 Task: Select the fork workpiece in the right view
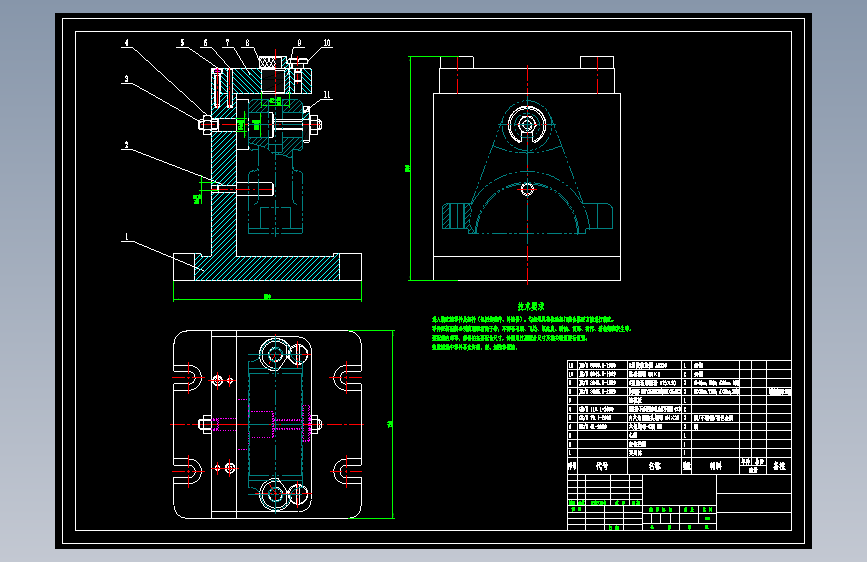click(527, 168)
